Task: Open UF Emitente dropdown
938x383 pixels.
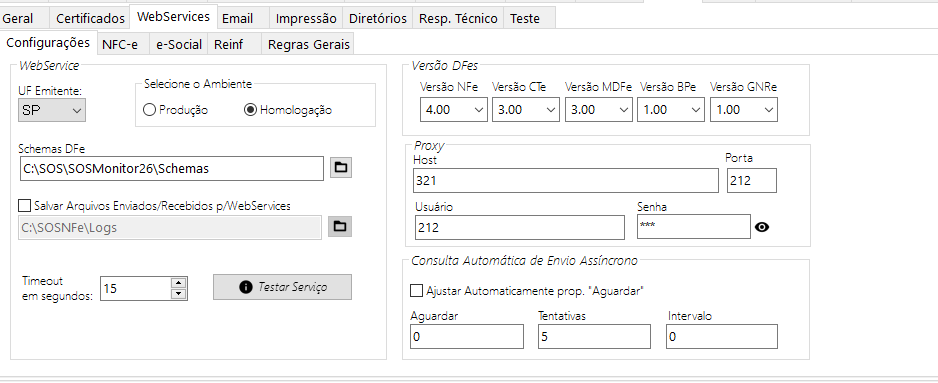Action: 52,110
